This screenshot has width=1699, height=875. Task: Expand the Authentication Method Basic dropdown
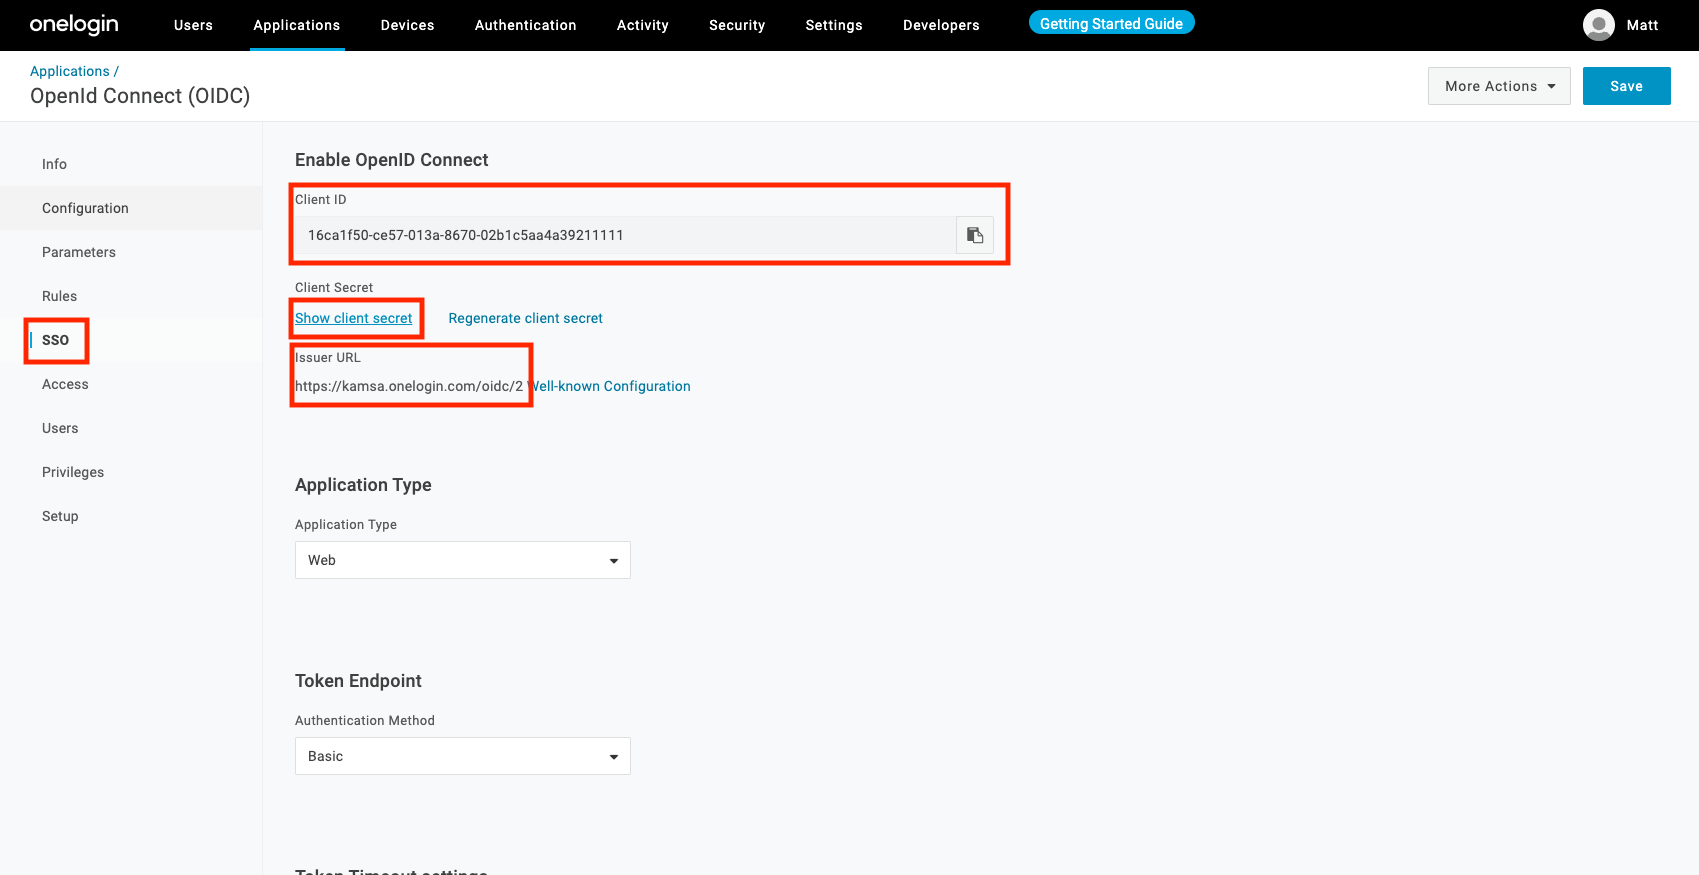click(x=463, y=756)
